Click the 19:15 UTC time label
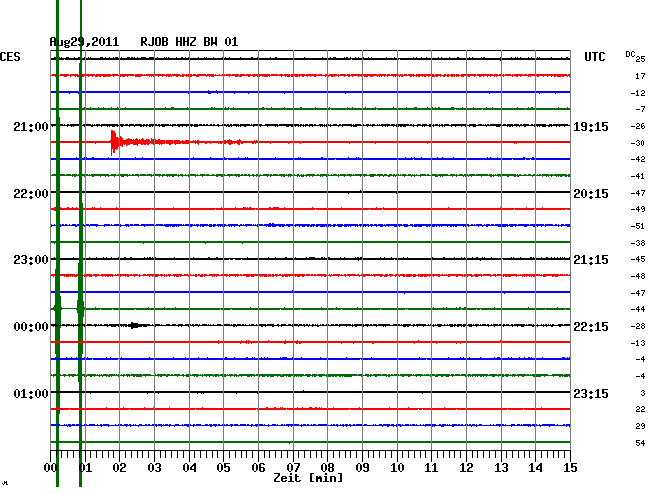This screenshot has height=494, width=650. coord(591,127)
